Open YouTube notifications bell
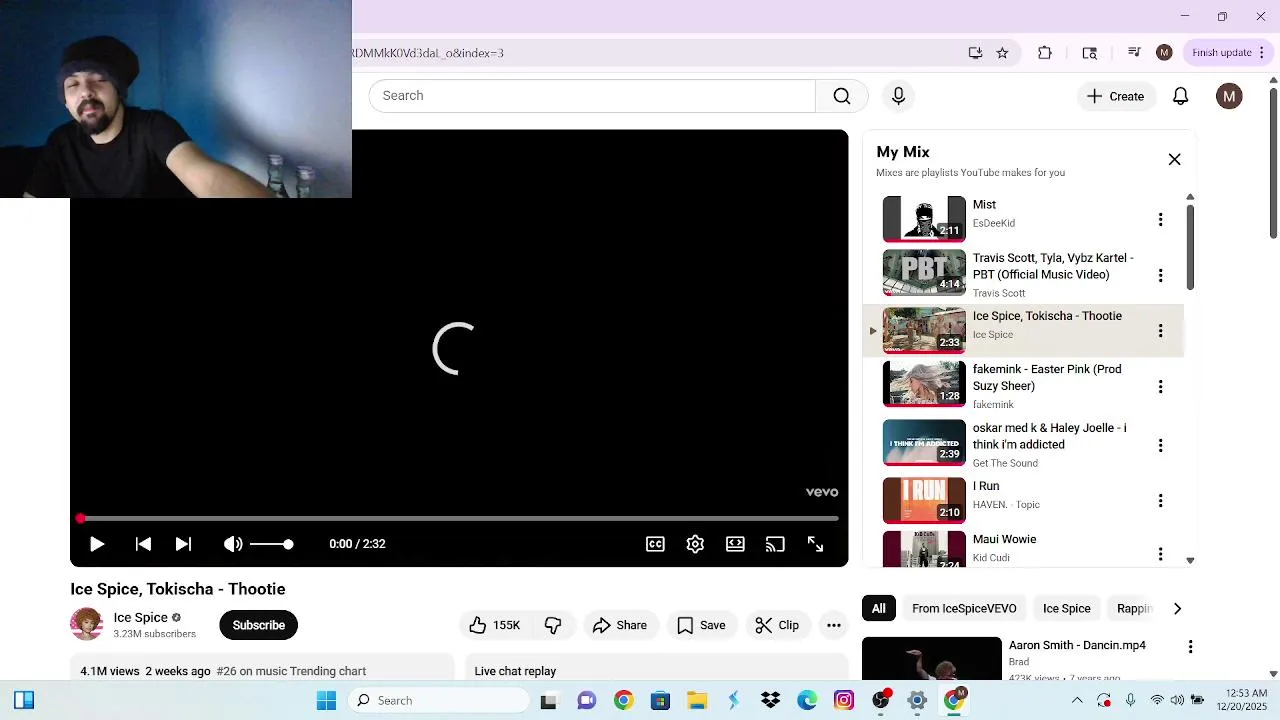This screenshot has width=1280, height=720. pyautogui.click(x=1181, y=96)
